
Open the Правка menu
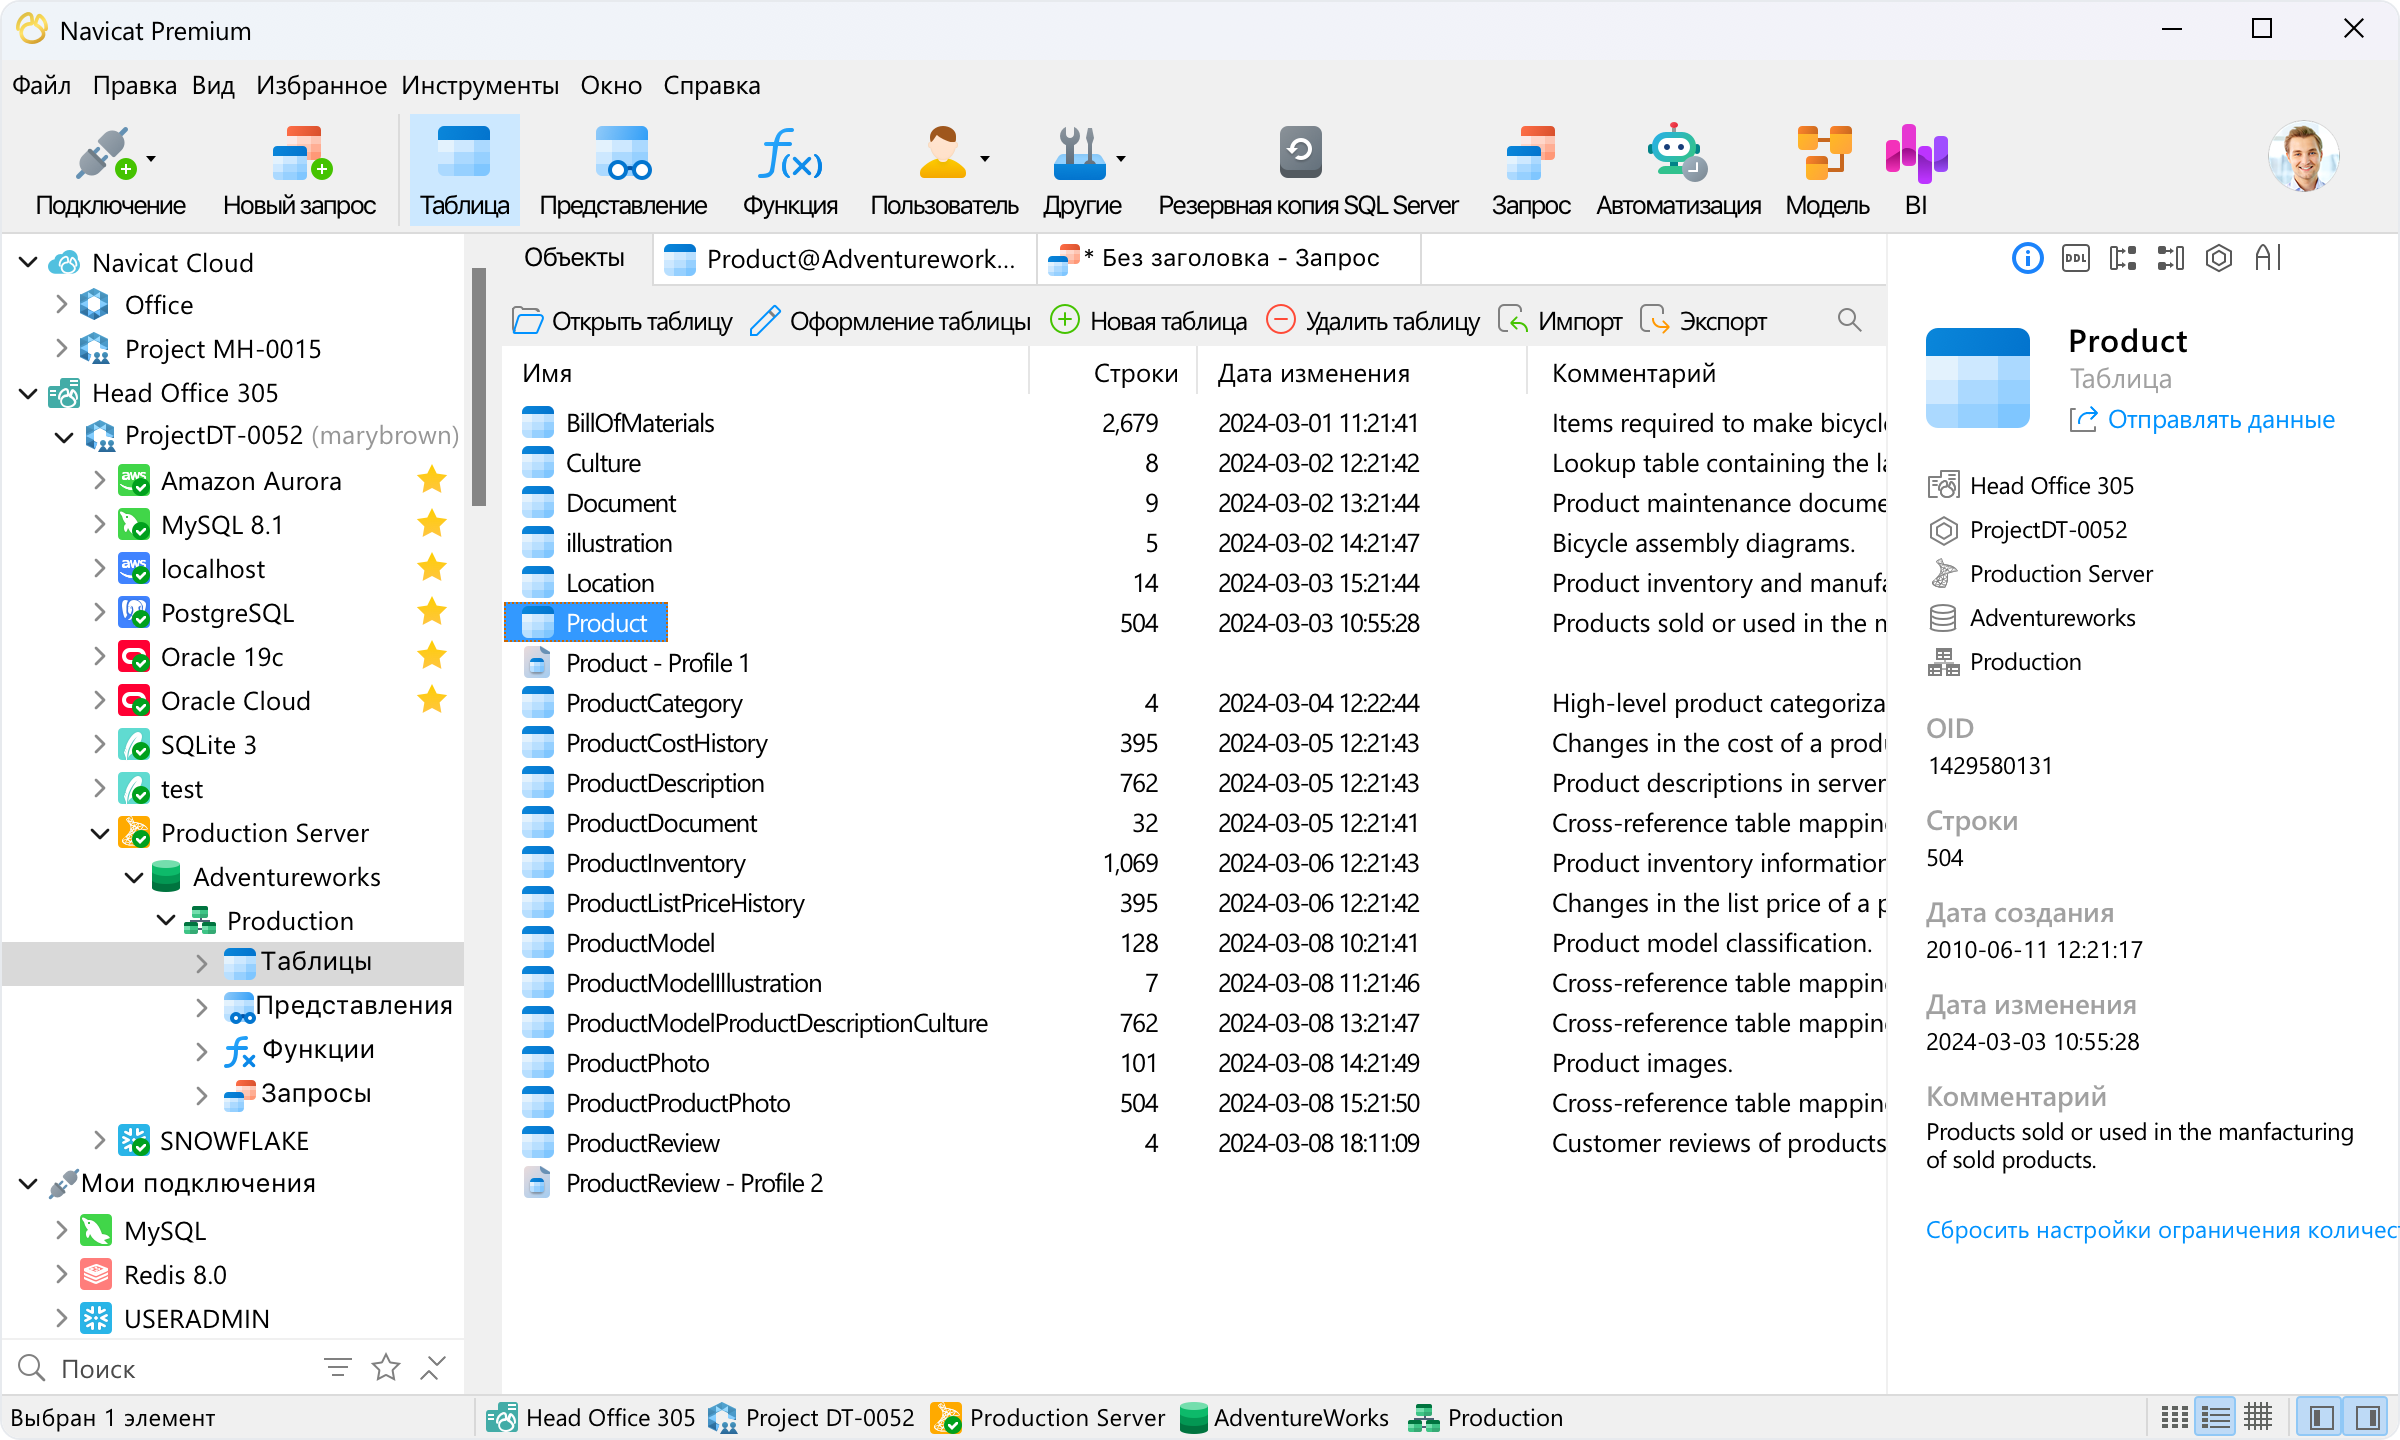(x=135, y=85)
